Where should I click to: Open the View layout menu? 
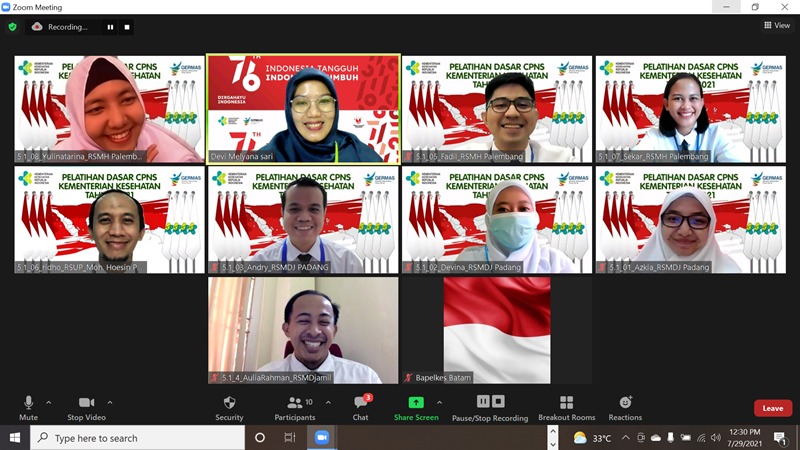pos(776,26)
